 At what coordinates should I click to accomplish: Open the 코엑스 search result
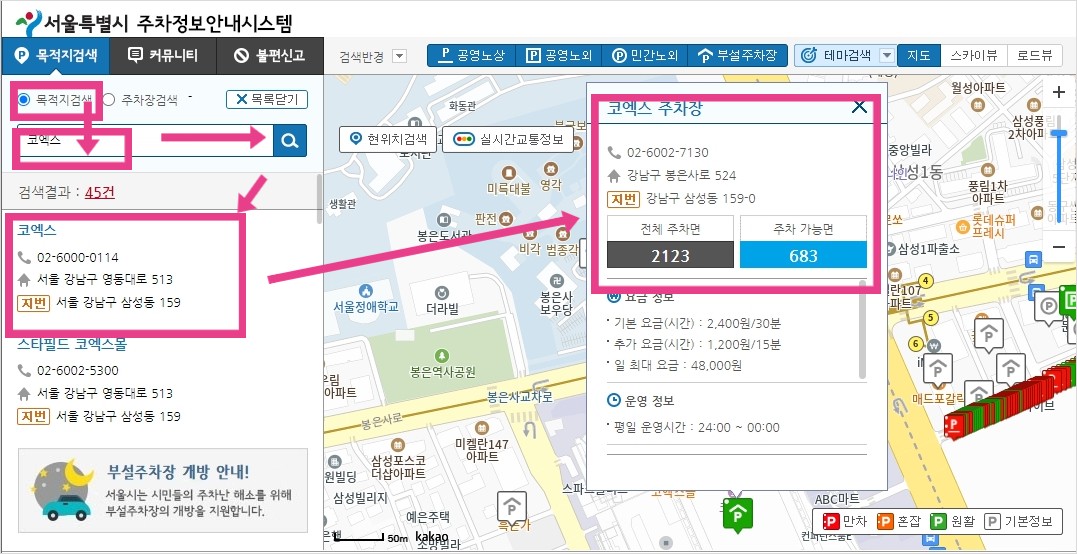[x=37, y=231]
